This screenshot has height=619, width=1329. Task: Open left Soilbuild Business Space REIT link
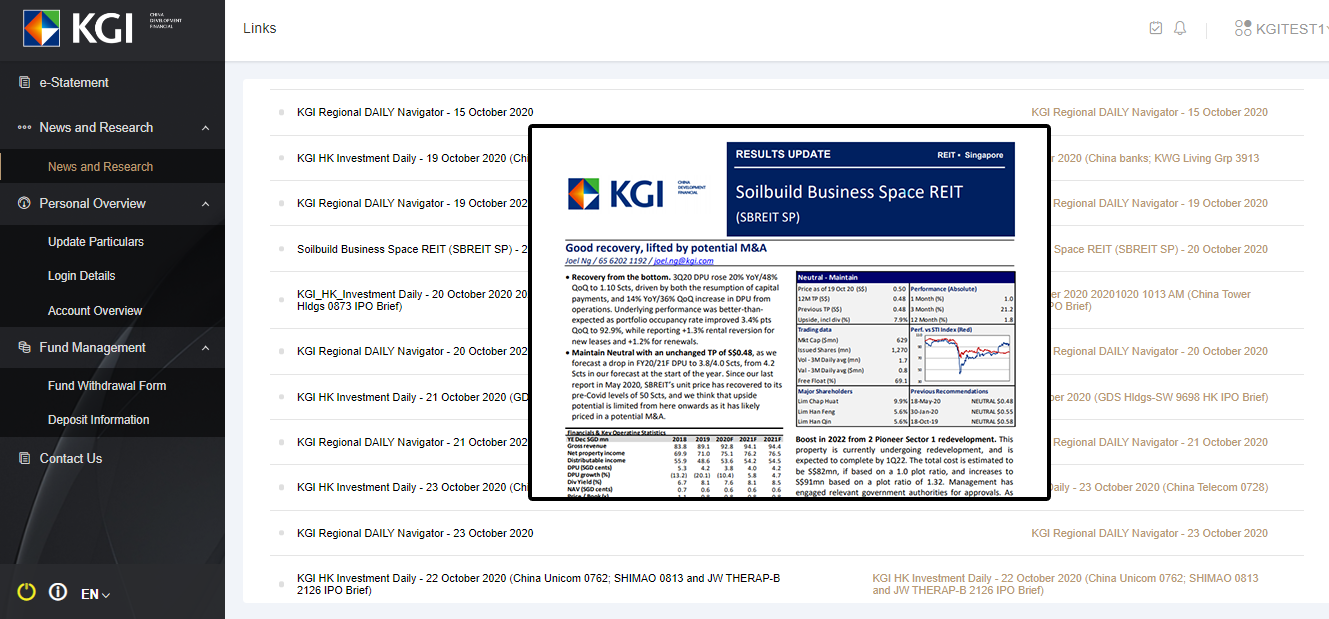coord(412,249)
